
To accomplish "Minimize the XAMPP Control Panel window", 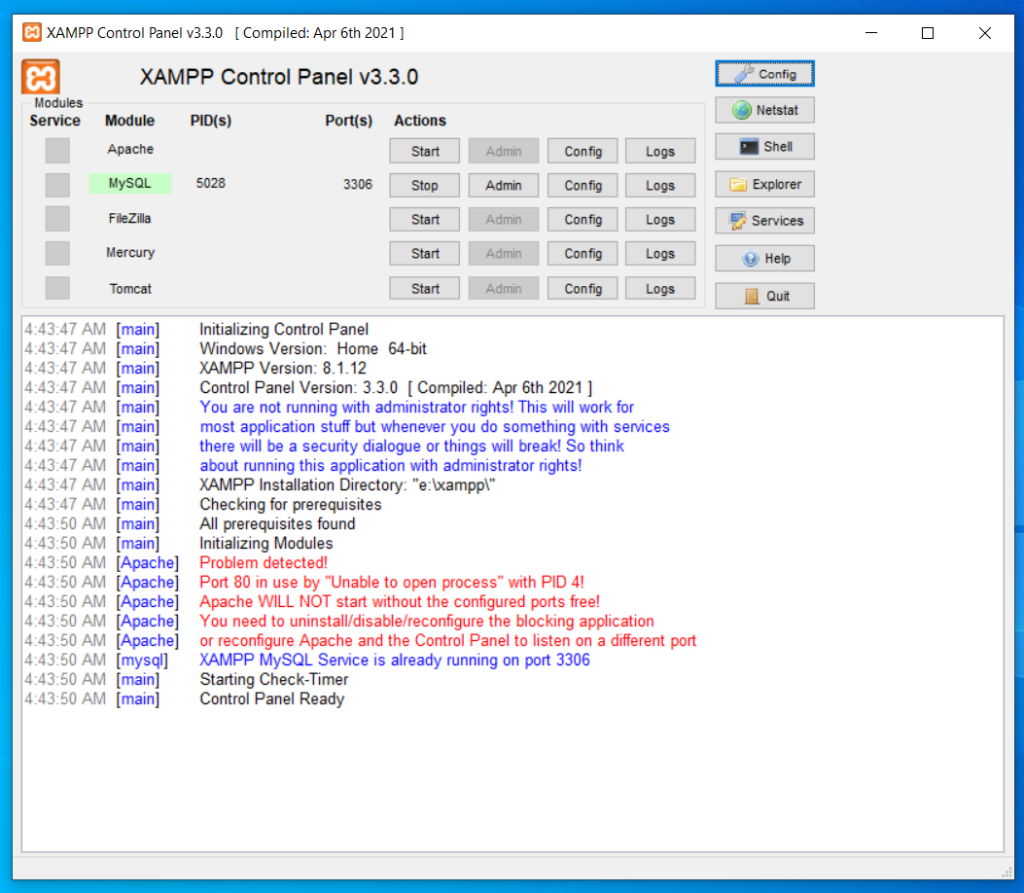I will point(871,33).
